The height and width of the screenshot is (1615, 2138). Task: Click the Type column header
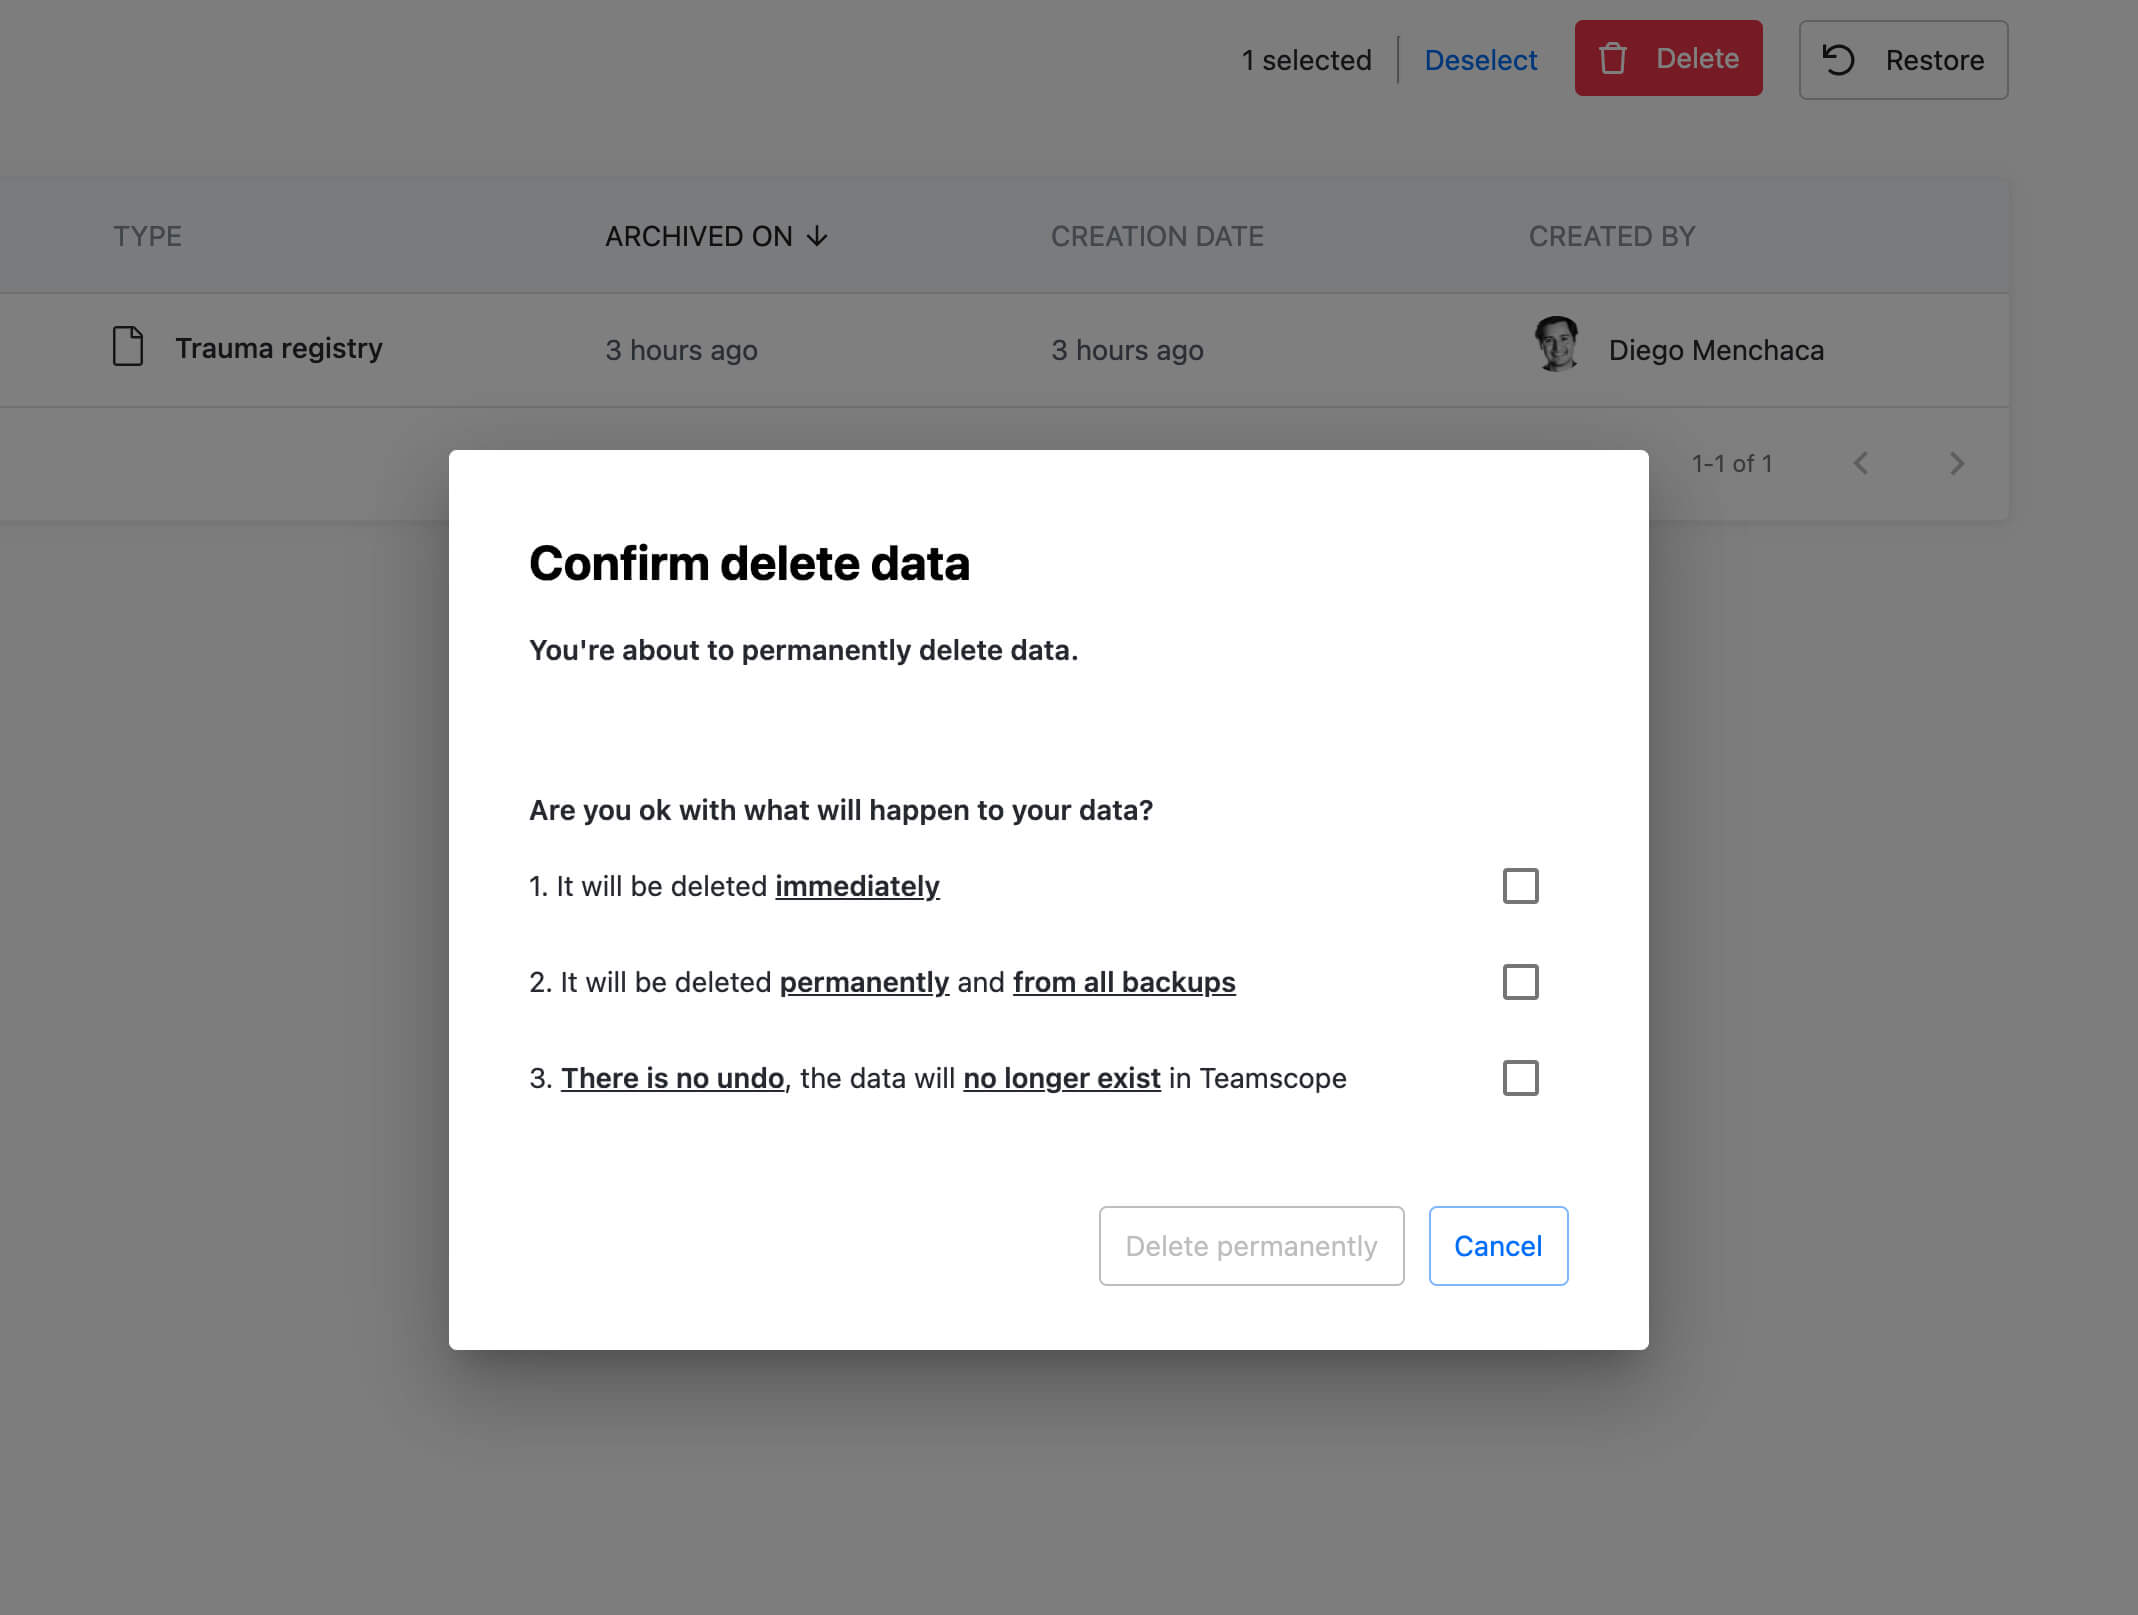point(146,236)
